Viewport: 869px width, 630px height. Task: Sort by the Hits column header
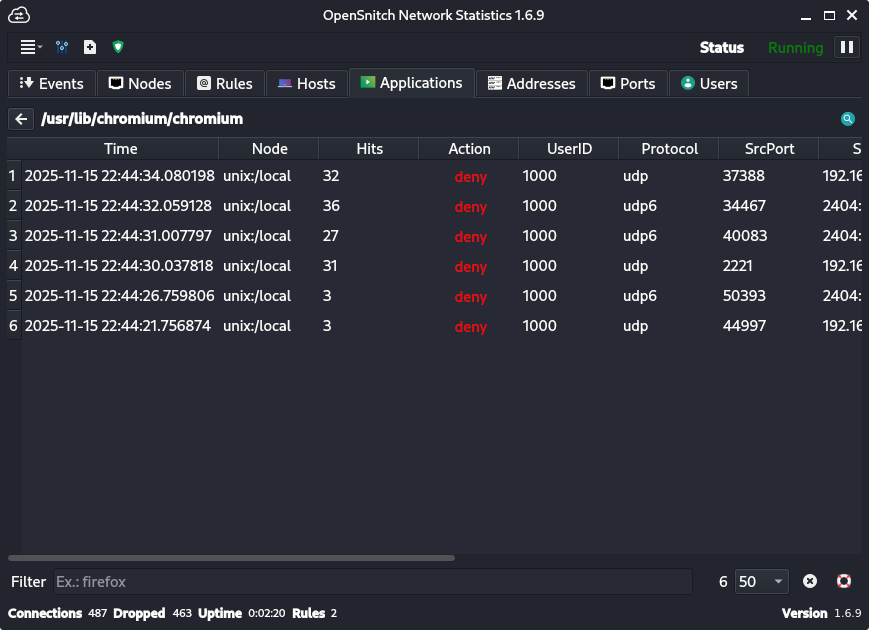pyautogui.click(x=369, y=148)
